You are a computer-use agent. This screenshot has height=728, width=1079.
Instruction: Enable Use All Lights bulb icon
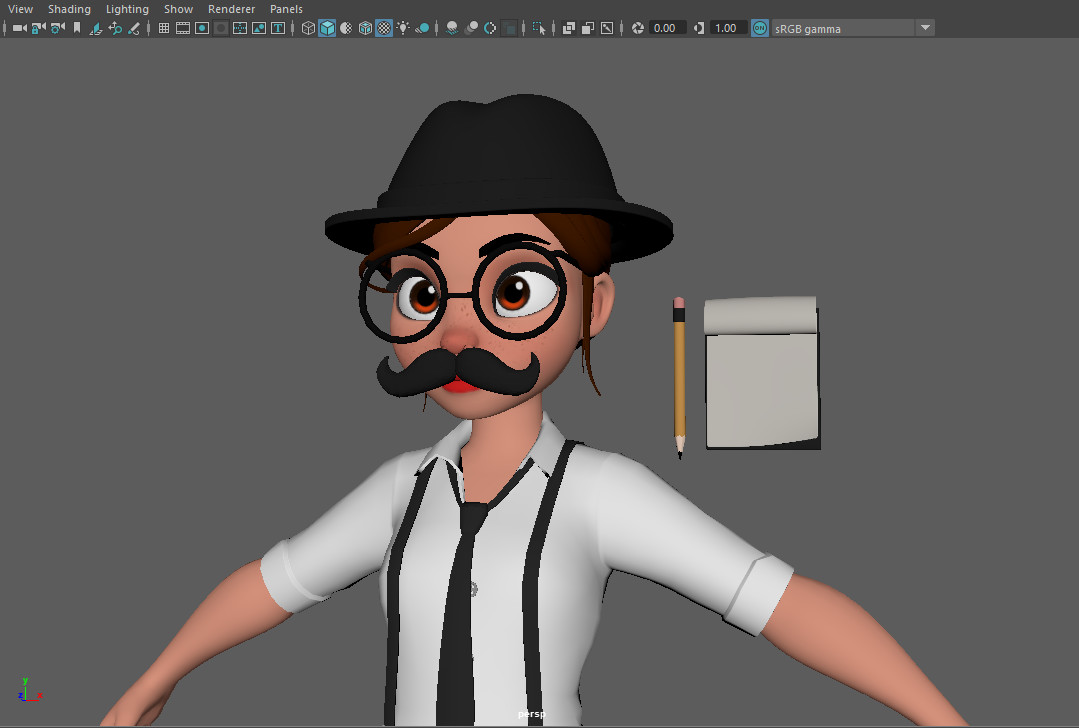403,28
